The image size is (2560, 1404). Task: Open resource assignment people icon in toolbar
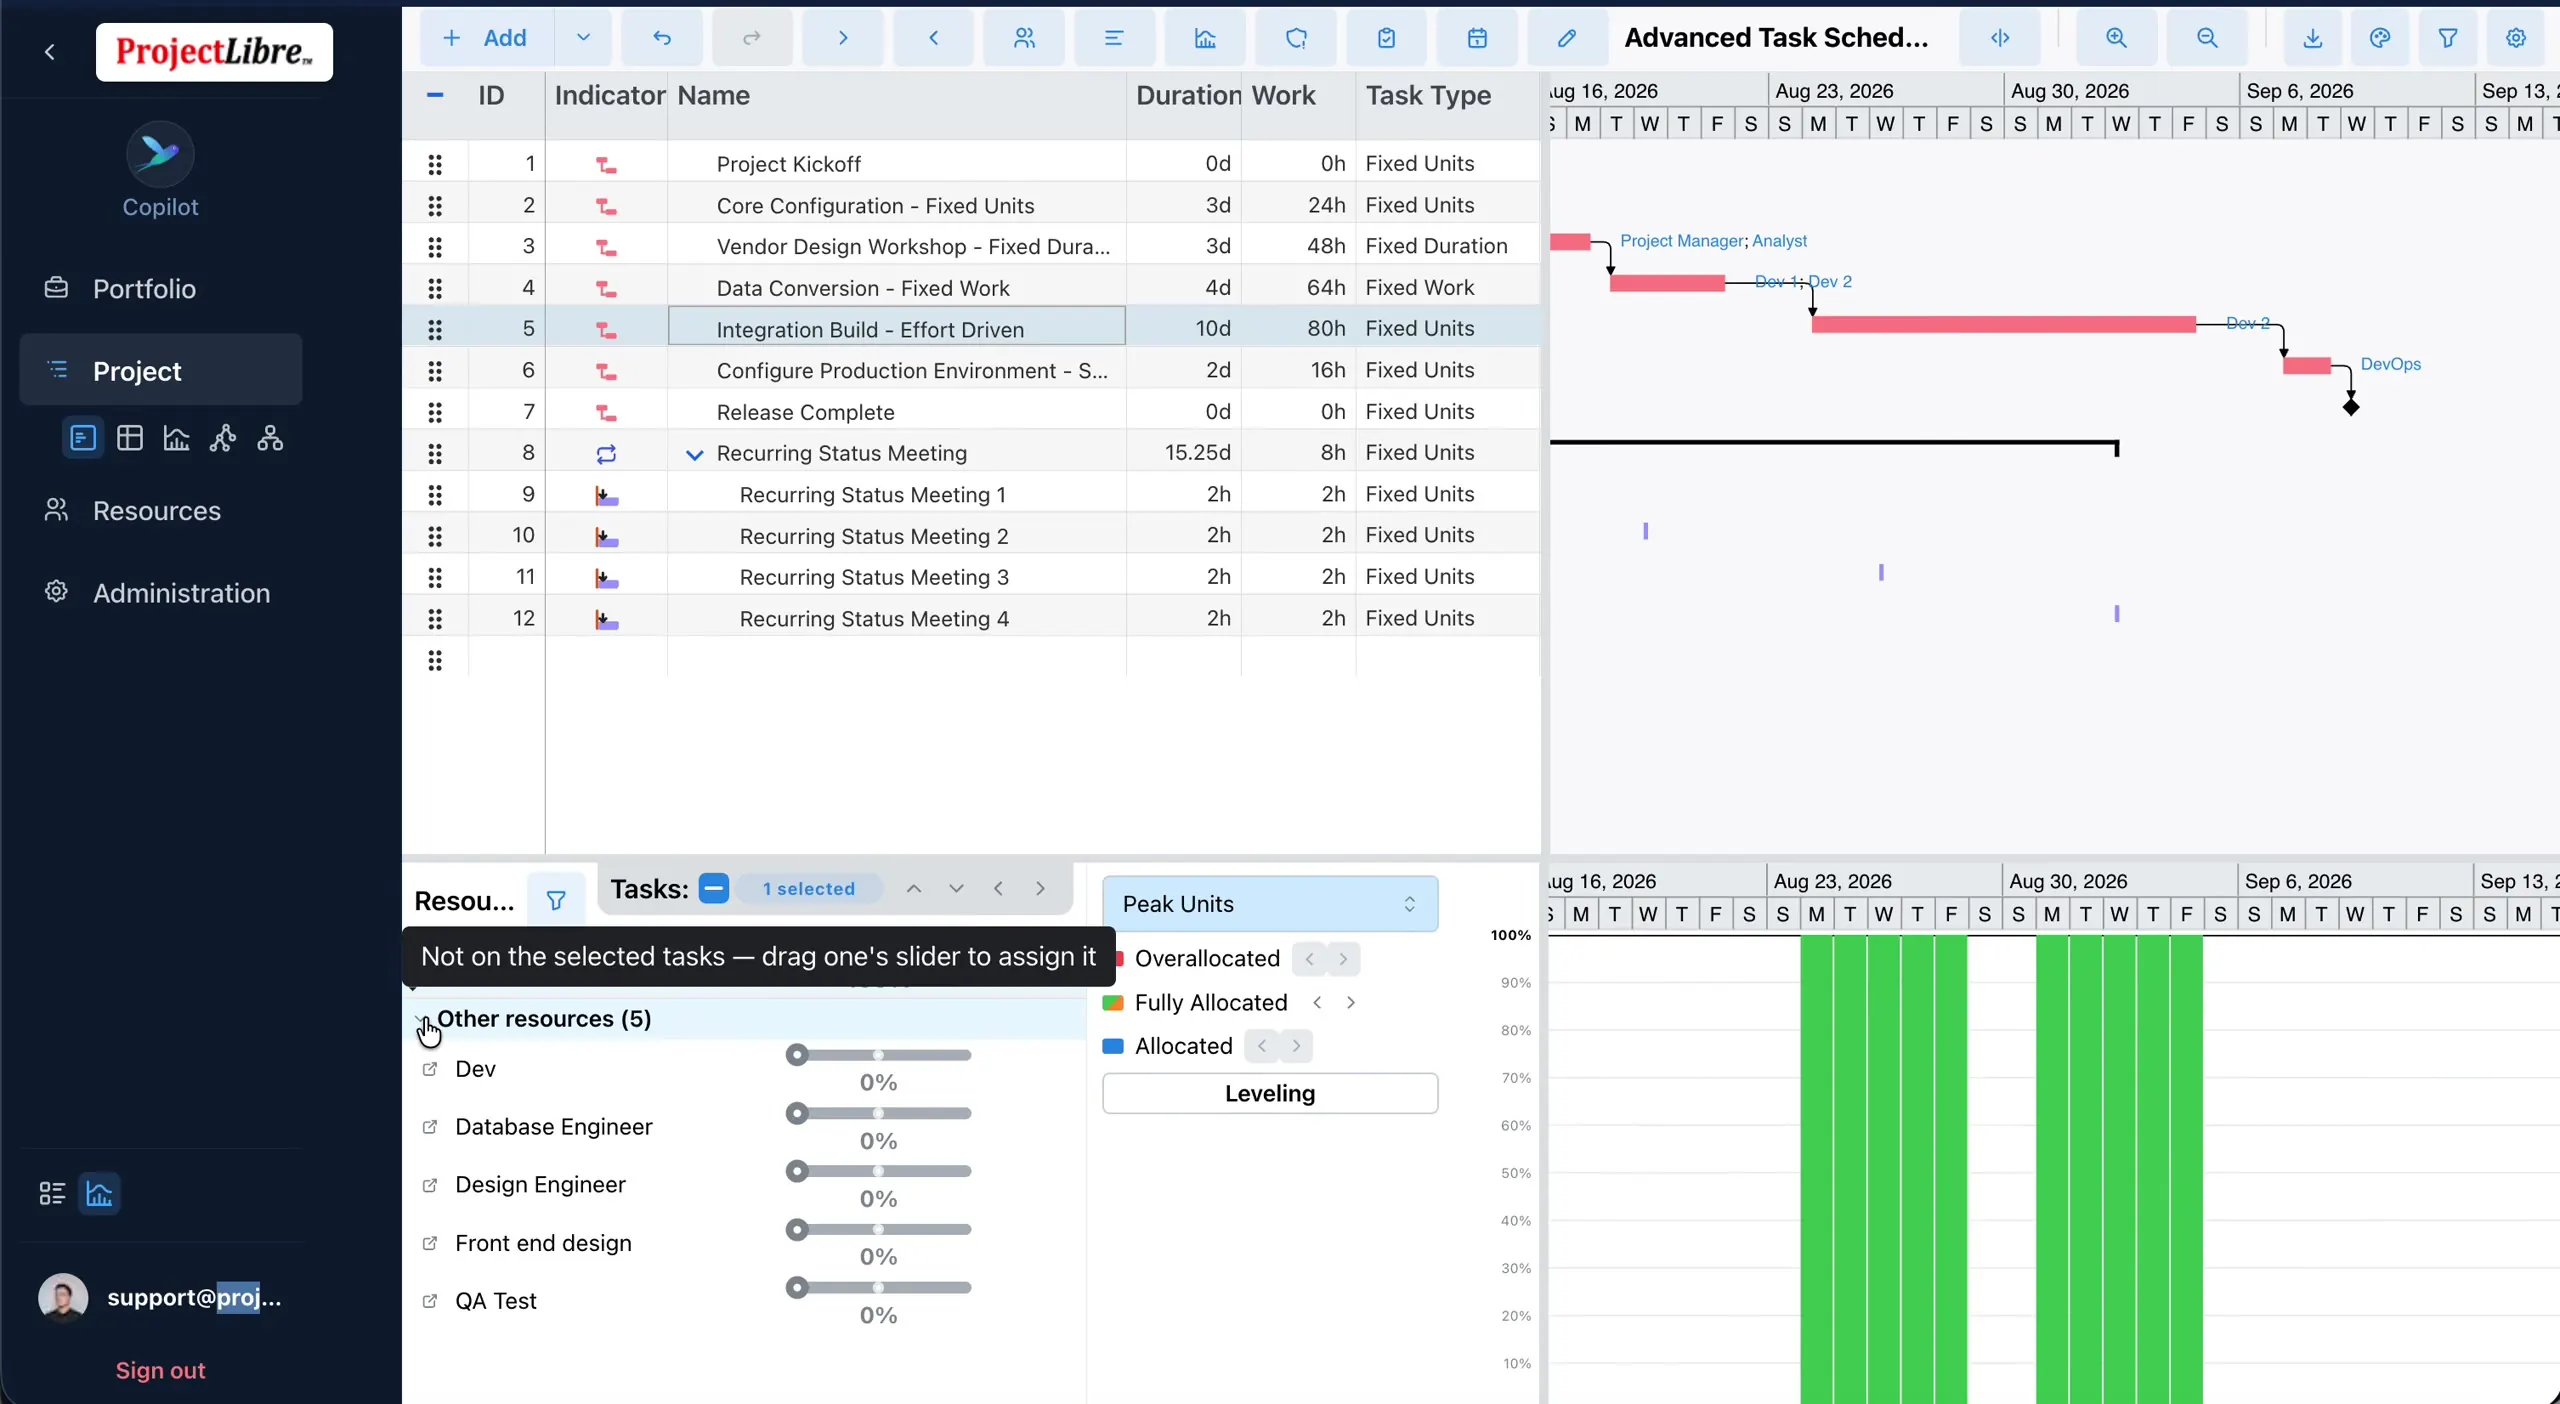pos(1024,38)
